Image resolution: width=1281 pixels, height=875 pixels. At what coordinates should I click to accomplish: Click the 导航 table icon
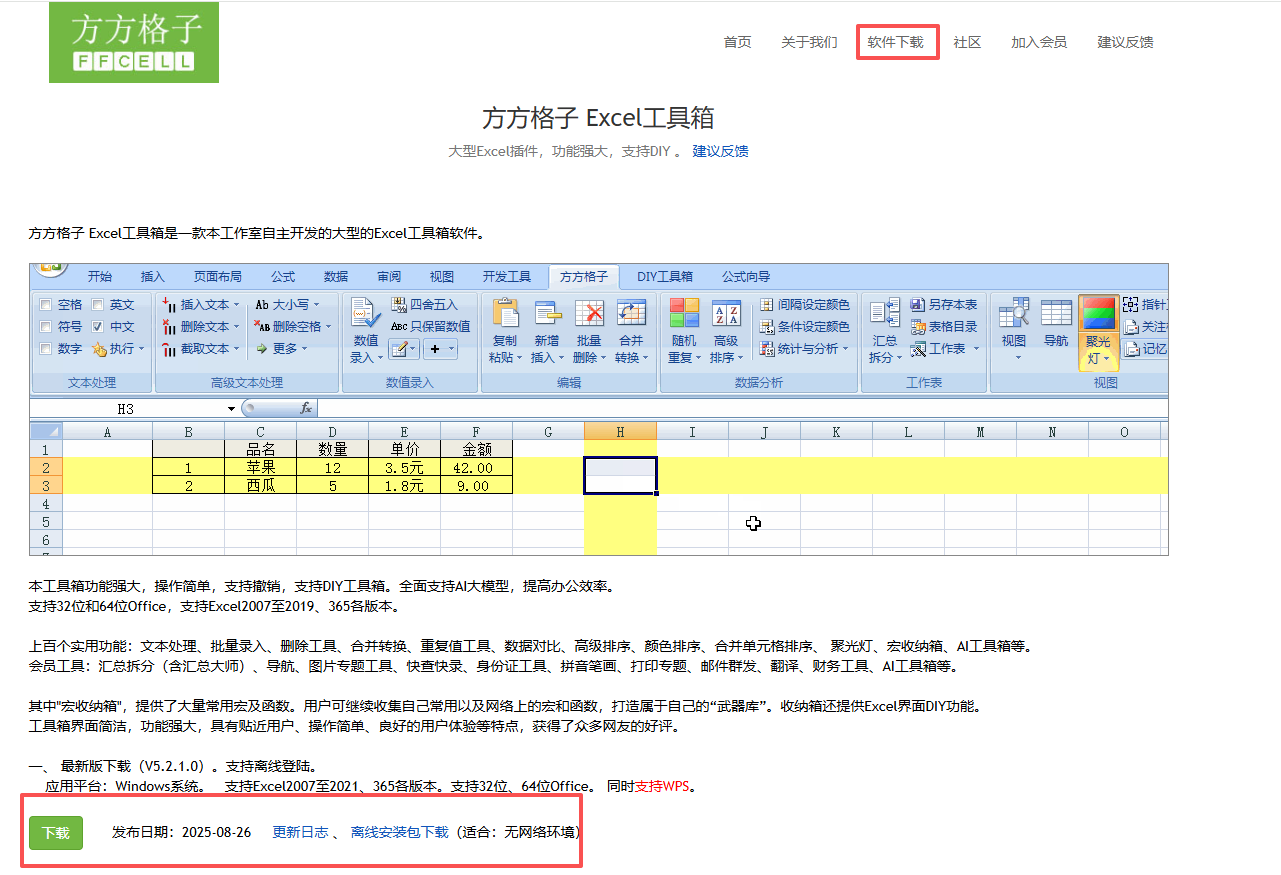(x=1056, y=313)
